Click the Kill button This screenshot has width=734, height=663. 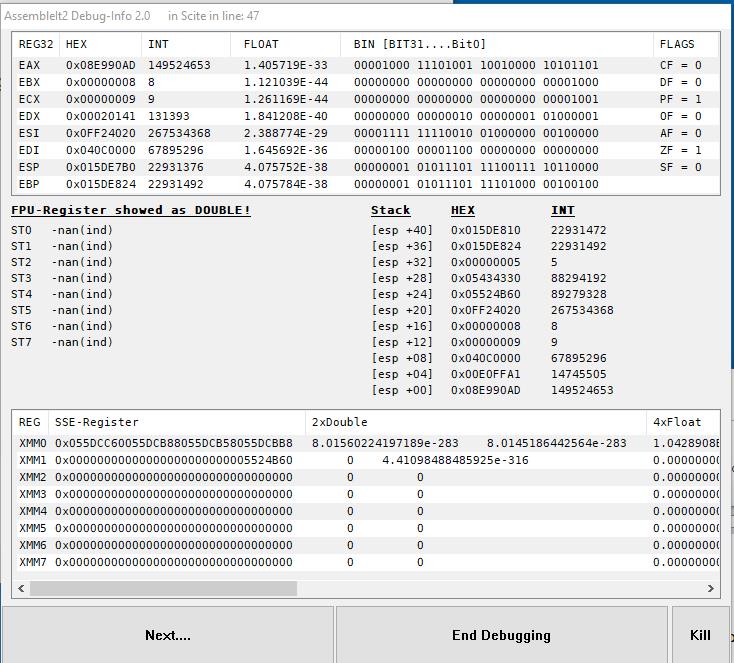(x=700, y=635)
